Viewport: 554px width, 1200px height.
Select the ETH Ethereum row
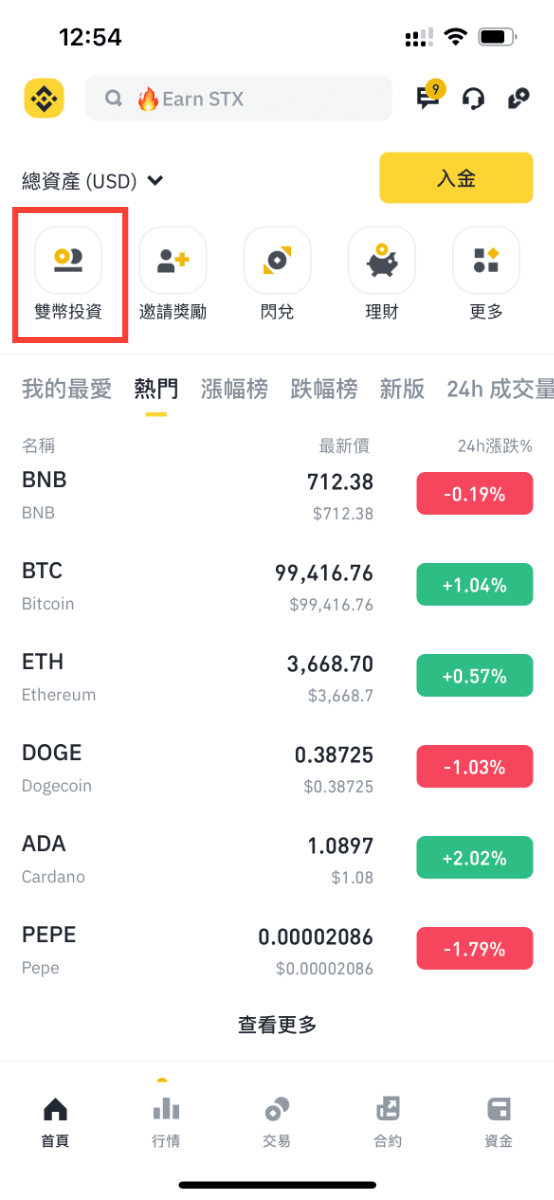pos(277,676)
